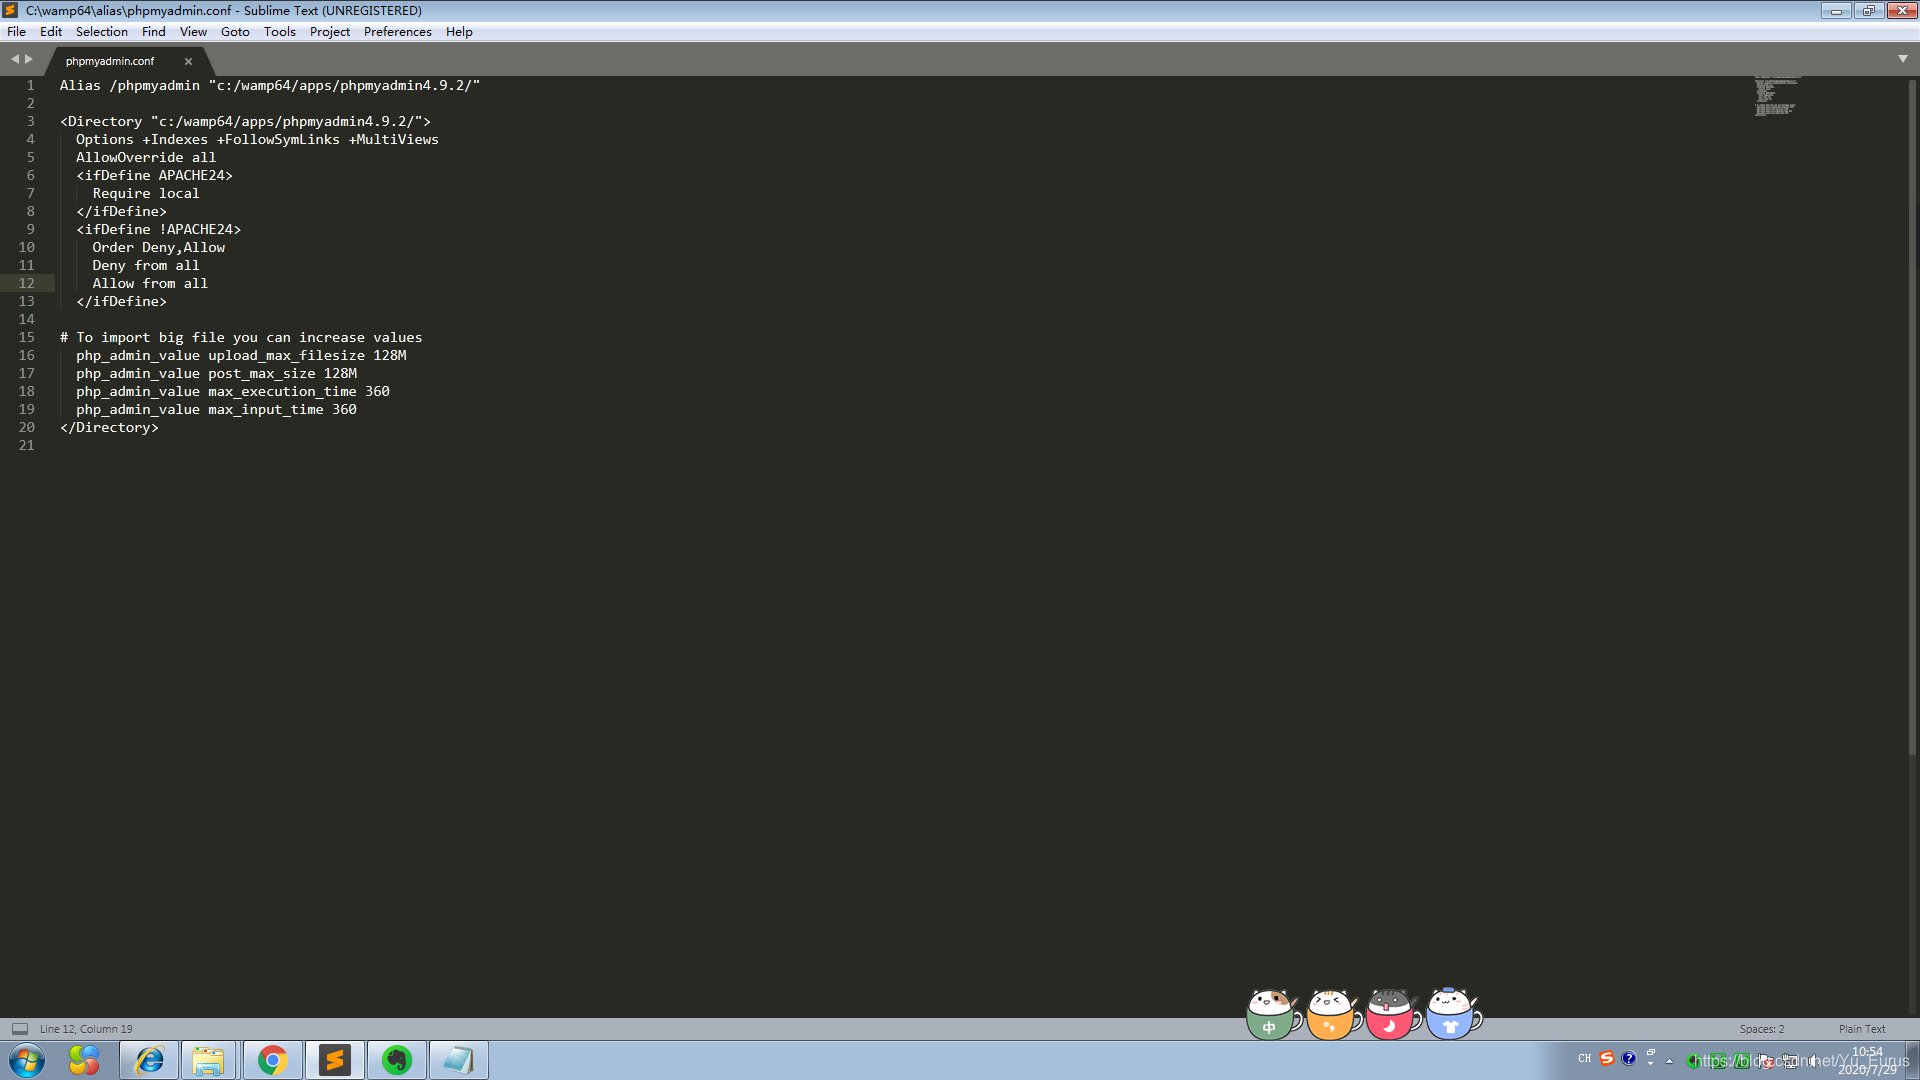
Task: Click the max_execution_time 360 line
Action: click(x=233, y=391)
